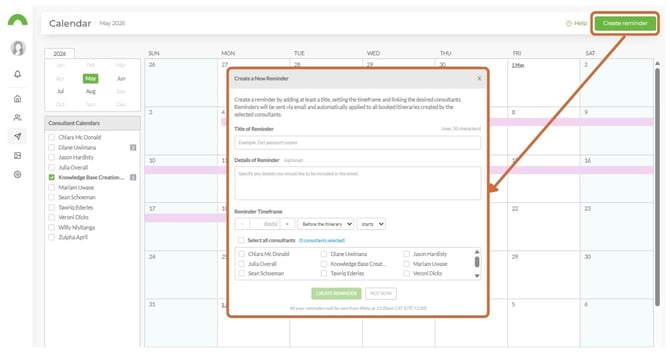This screenshot has height=364, width=670.
Task: Check Tawriq Ederies in reminder dialog
Action: [x=324, y=273]
